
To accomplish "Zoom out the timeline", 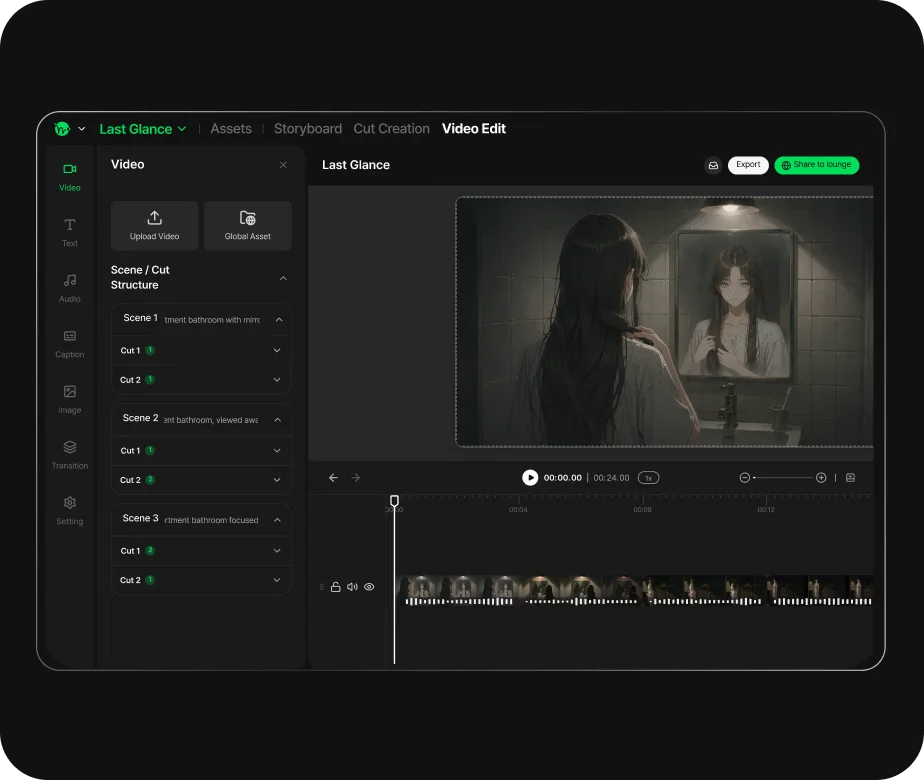I will [x=744, y=478].
